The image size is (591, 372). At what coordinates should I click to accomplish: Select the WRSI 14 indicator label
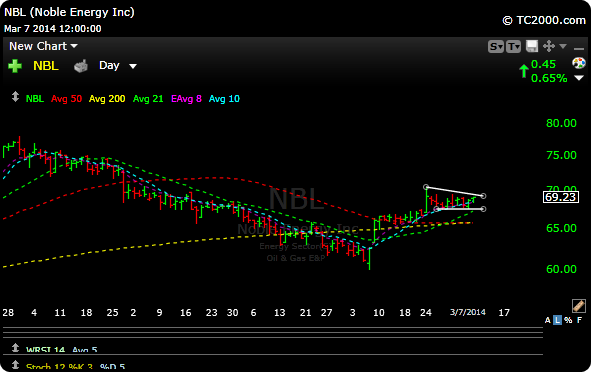tap(46, 350)
